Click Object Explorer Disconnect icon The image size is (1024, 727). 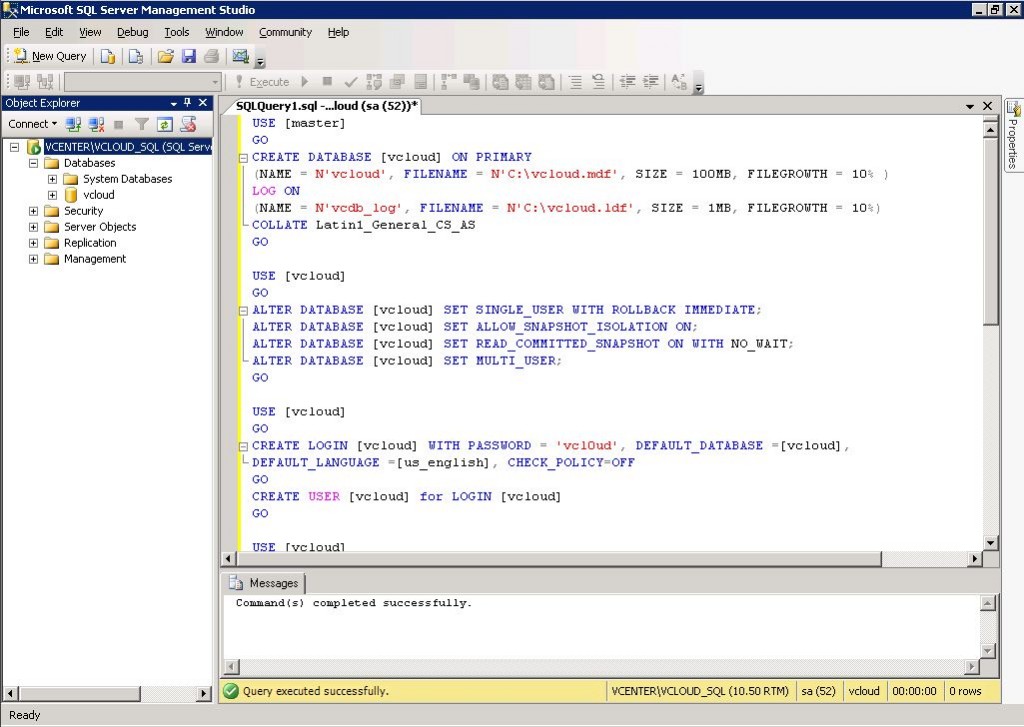click(x=97, y=124)
